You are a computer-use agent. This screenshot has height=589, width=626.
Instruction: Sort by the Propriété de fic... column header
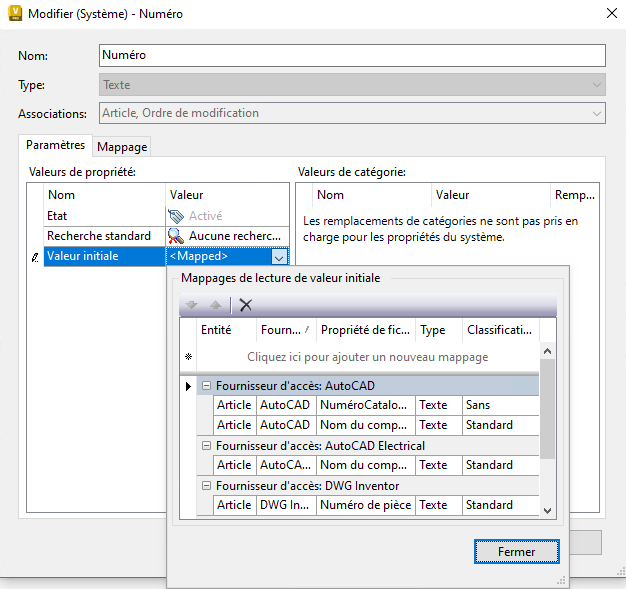coord(366,330)
